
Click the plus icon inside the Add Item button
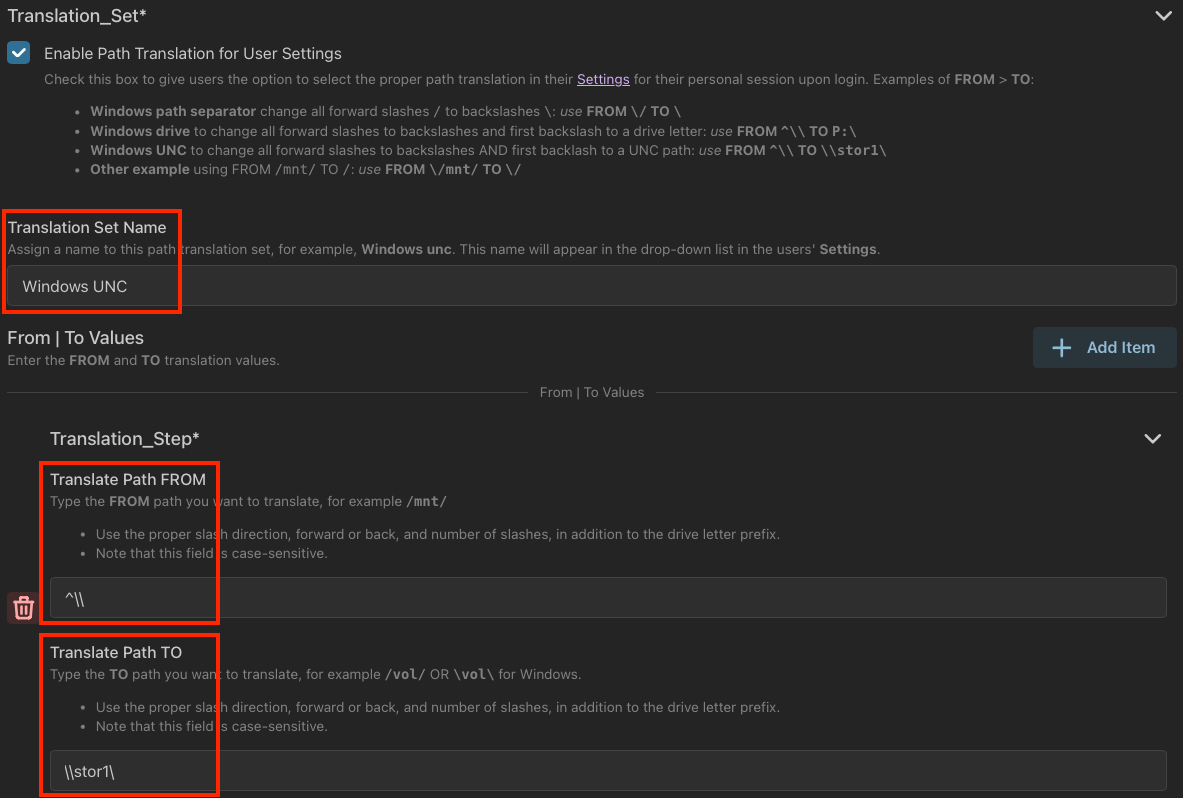[x=1061, y=347]
